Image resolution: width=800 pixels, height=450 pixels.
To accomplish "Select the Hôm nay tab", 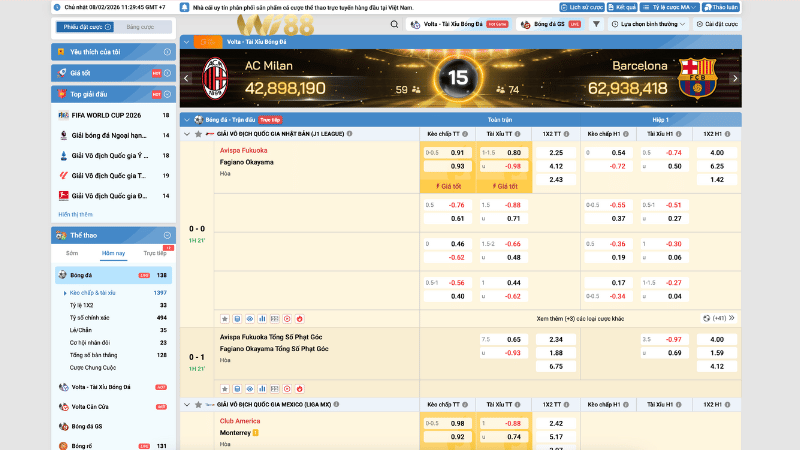I will pyautogui.click(x=113, y=253).
